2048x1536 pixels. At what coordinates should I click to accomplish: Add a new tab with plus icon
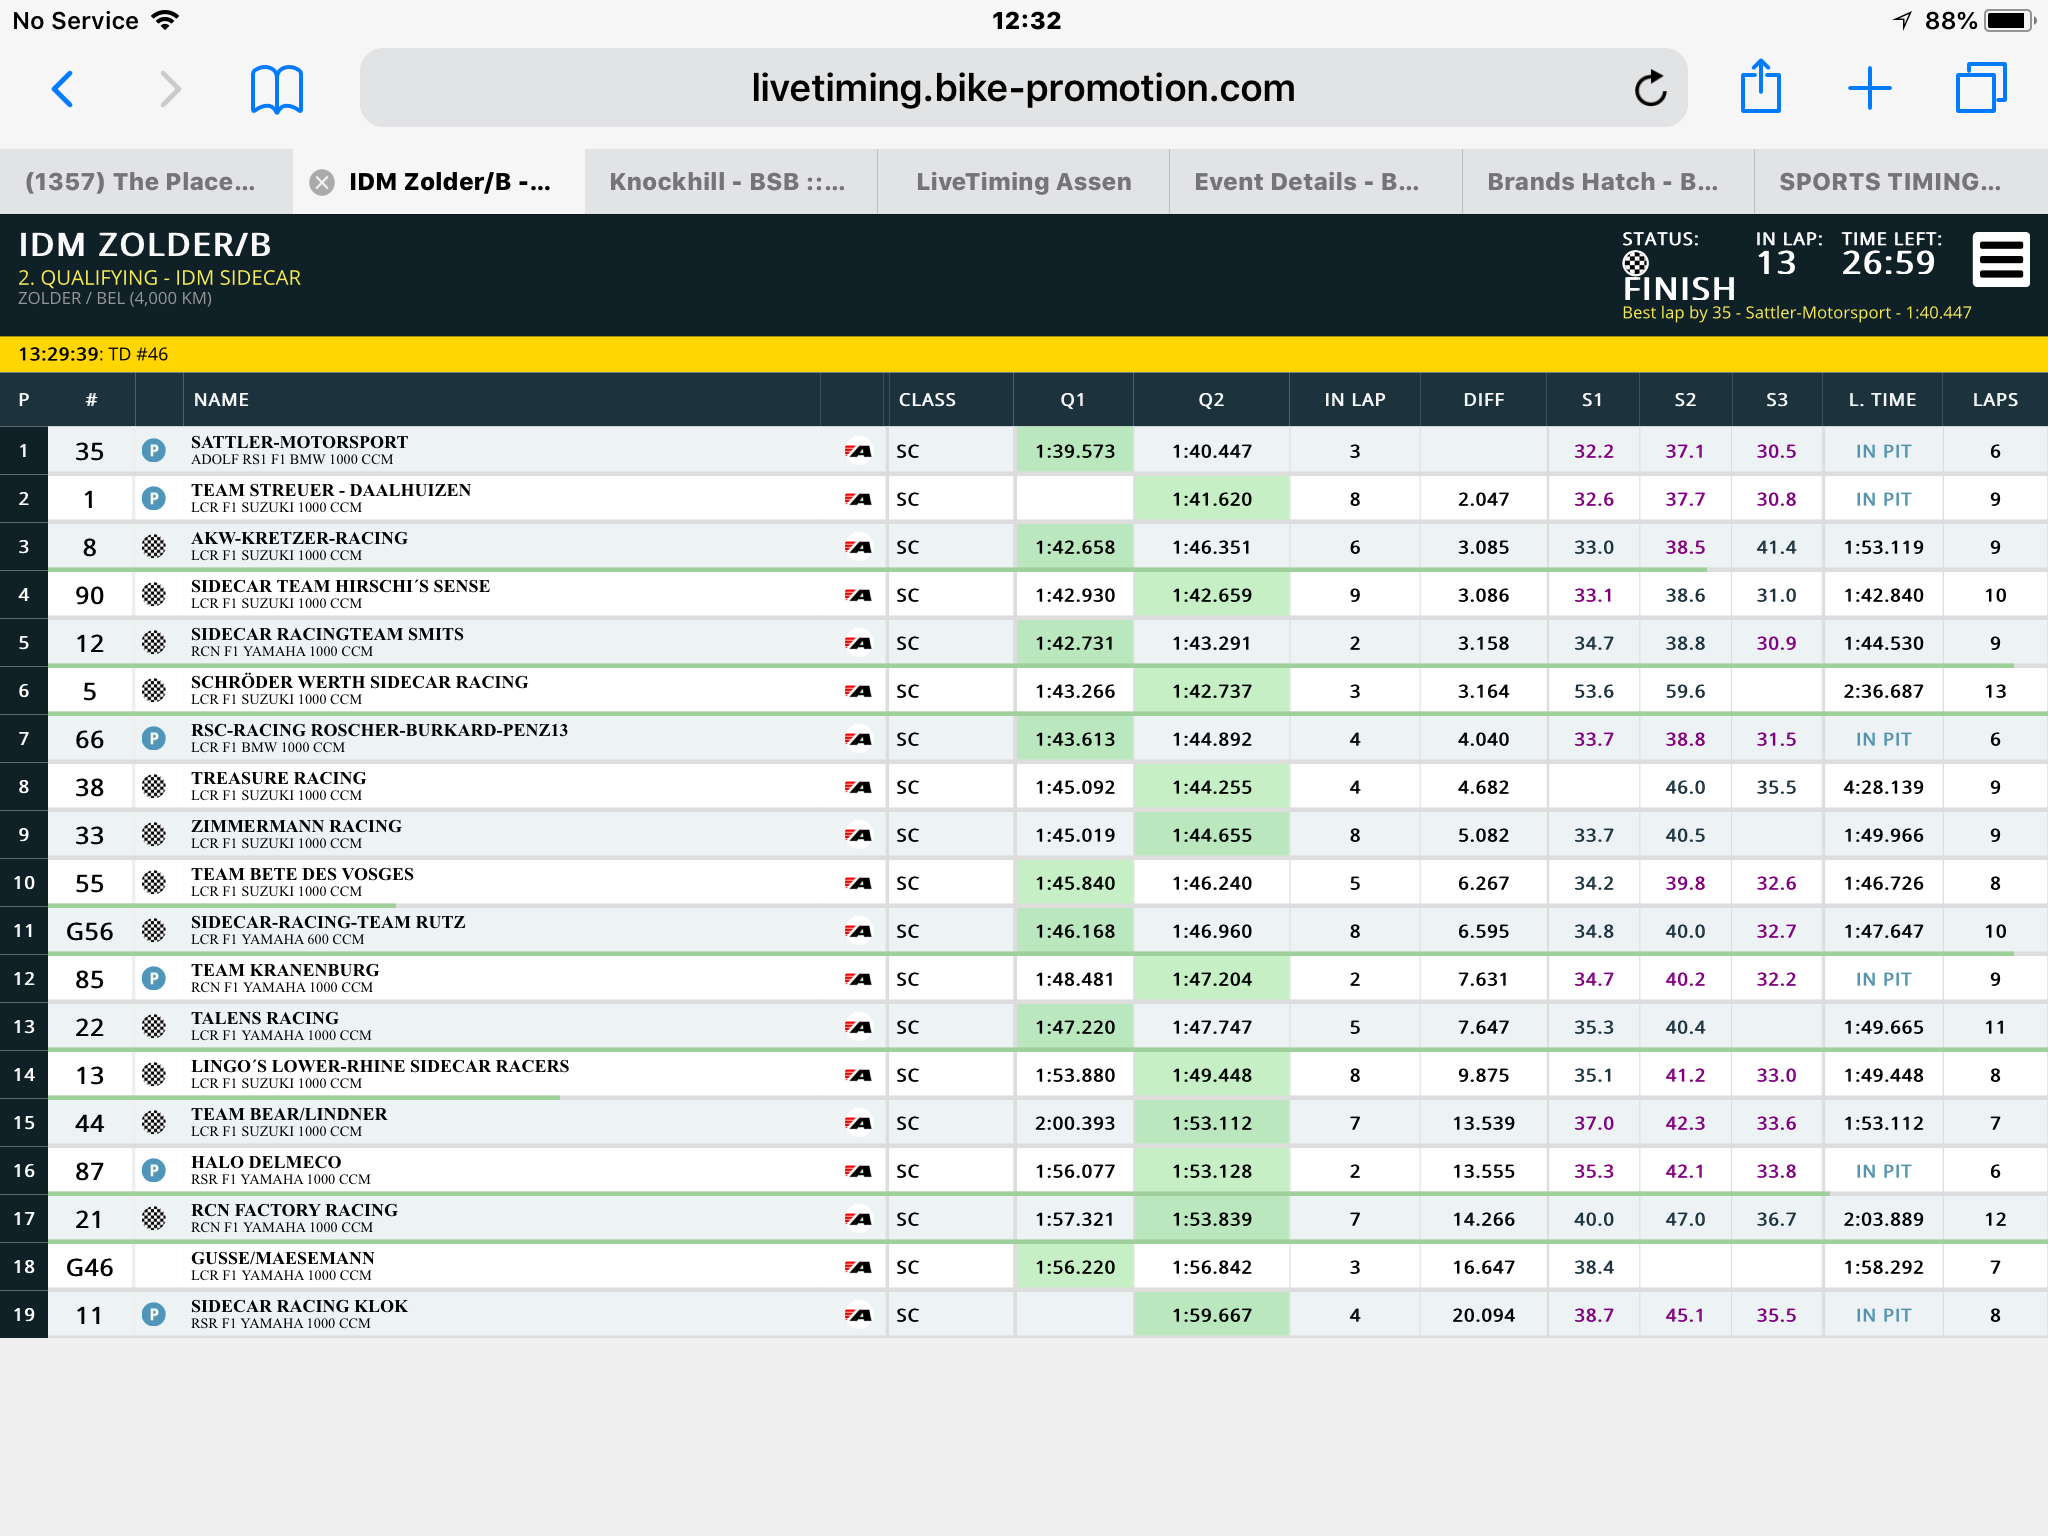tap(1869, 89)
